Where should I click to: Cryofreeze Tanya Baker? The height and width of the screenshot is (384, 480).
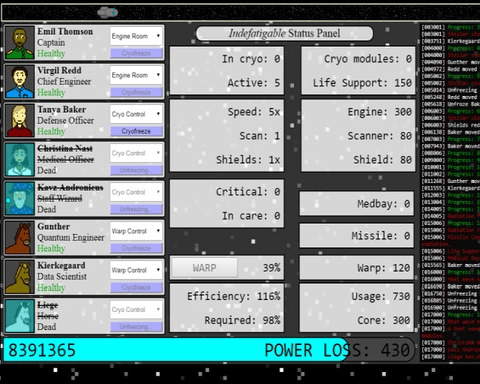136,131
